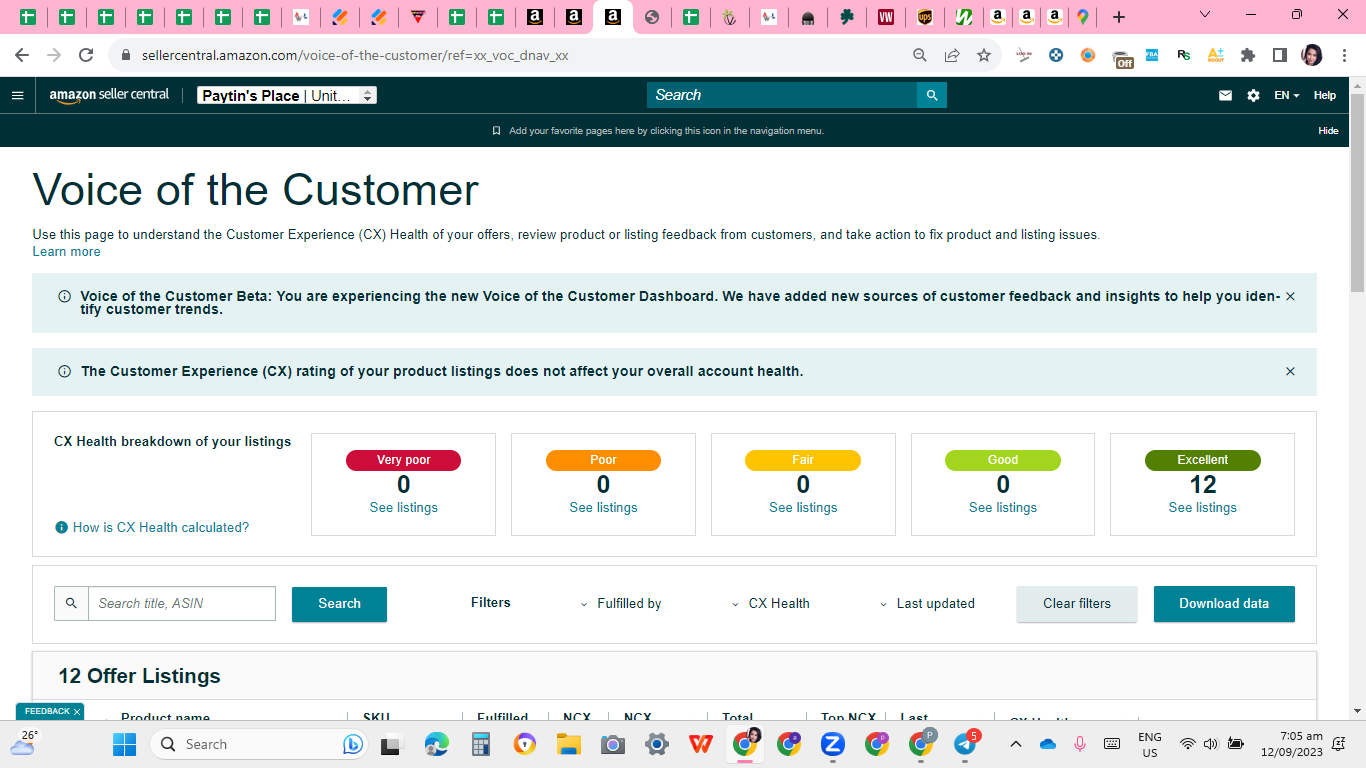
Task: Click the Windows taskbar Search box
Action: pyautogui.click(x=257, y=744)
